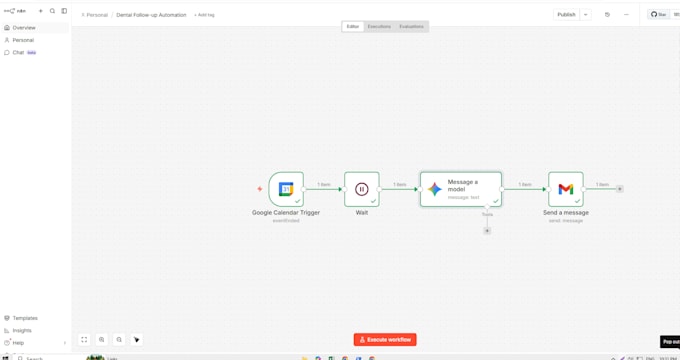The image size is (680, 360).
Task: Click Execute workflow button
Action: coord(385,340)
